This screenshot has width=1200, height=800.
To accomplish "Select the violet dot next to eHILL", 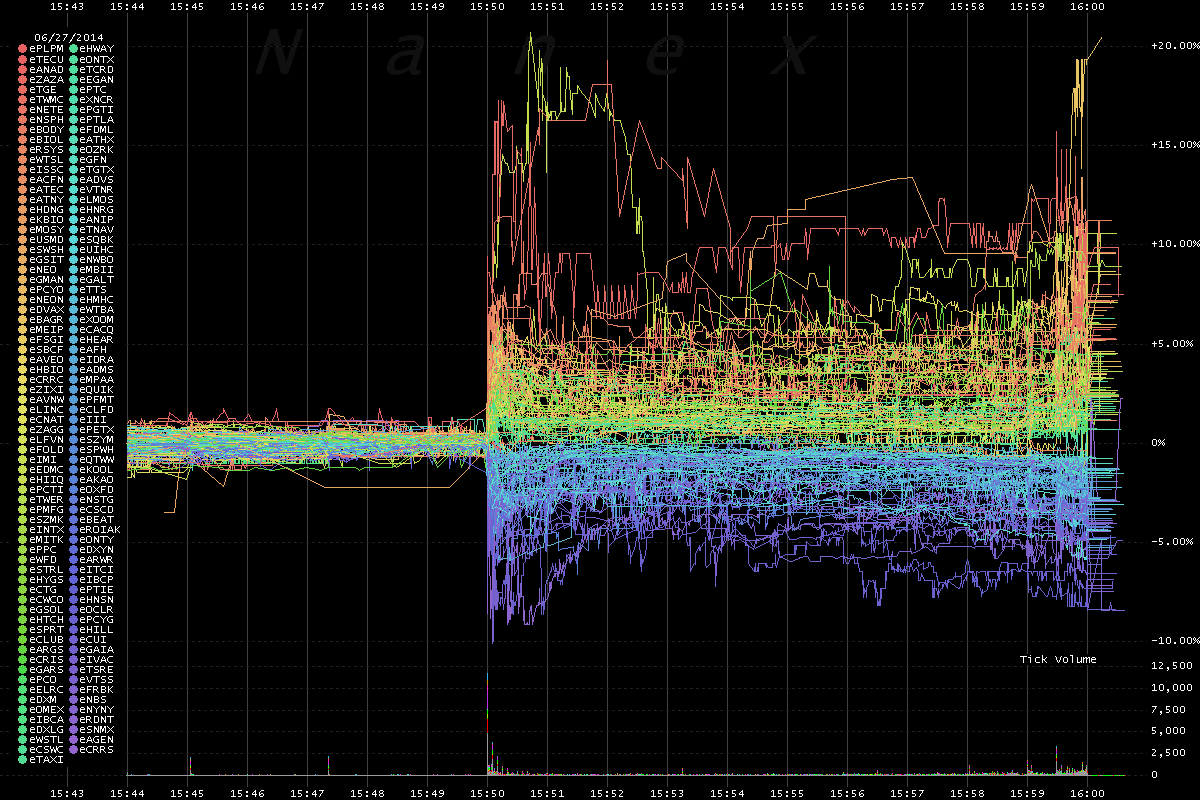I will click(x=73, y=629).
